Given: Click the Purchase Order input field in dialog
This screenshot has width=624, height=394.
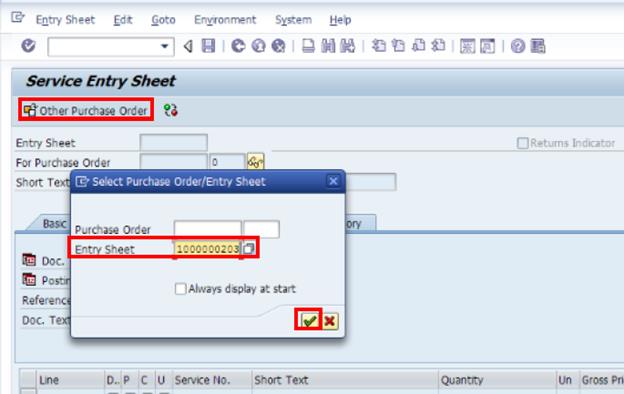Looking at the screenshot, I should coord(208,229).
